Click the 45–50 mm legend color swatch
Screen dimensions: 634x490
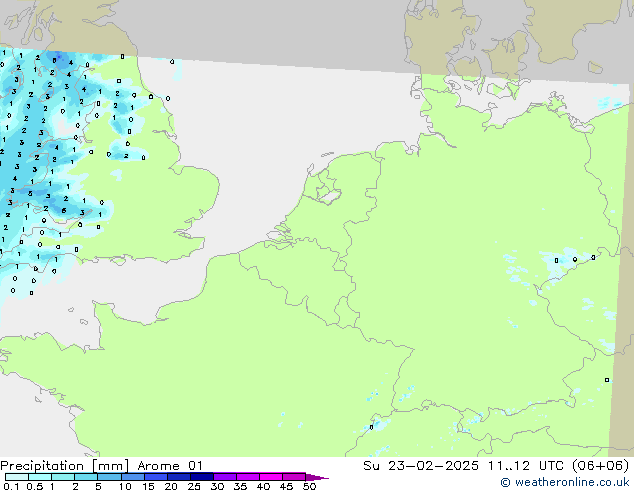pos(294,477)
